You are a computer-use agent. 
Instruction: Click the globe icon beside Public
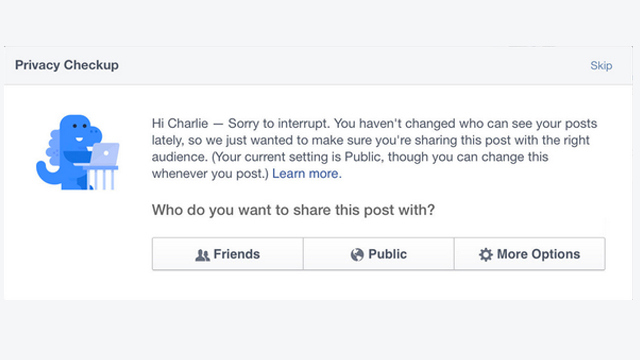(357, 255)
